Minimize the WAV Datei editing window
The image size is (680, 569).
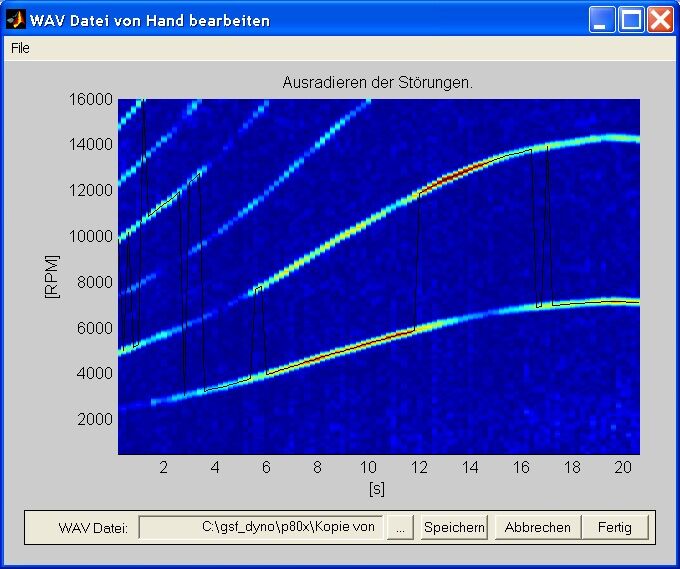tap(602, 20)
